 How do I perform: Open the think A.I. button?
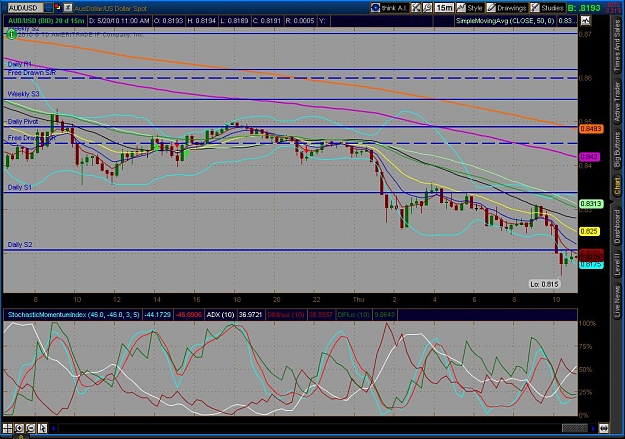[x=389, y=8]
